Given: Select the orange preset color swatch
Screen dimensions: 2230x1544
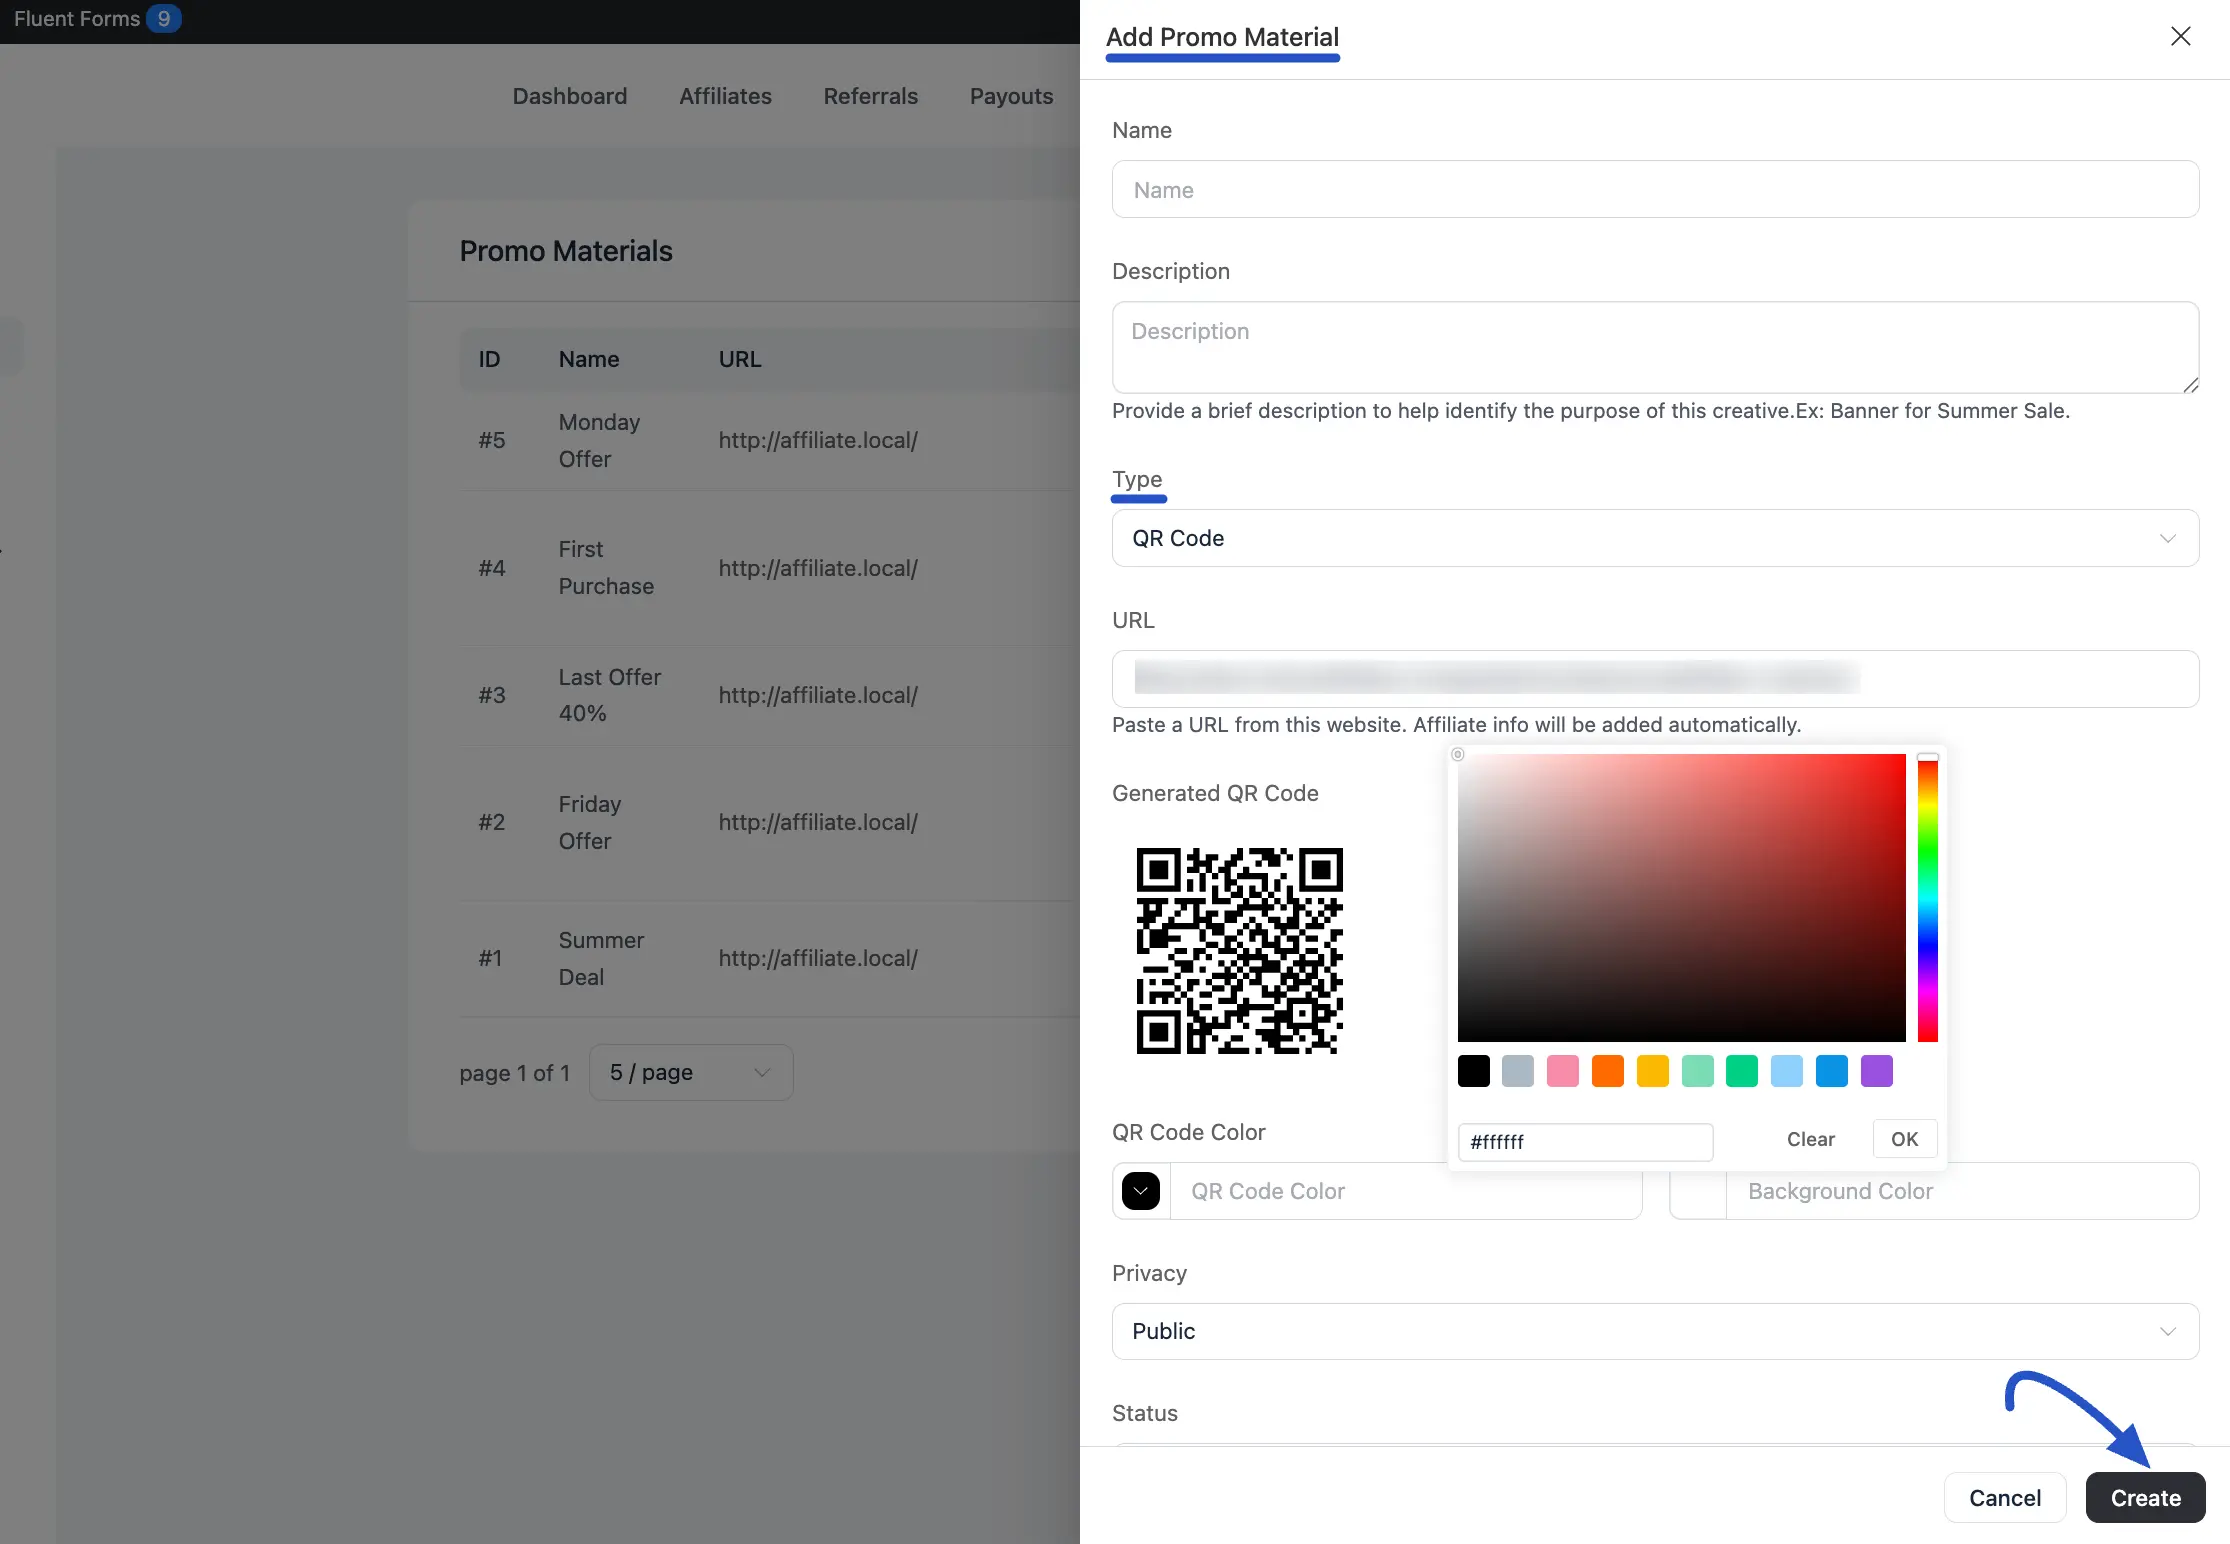Looking at the screenshot, I should [1608, 1071].
